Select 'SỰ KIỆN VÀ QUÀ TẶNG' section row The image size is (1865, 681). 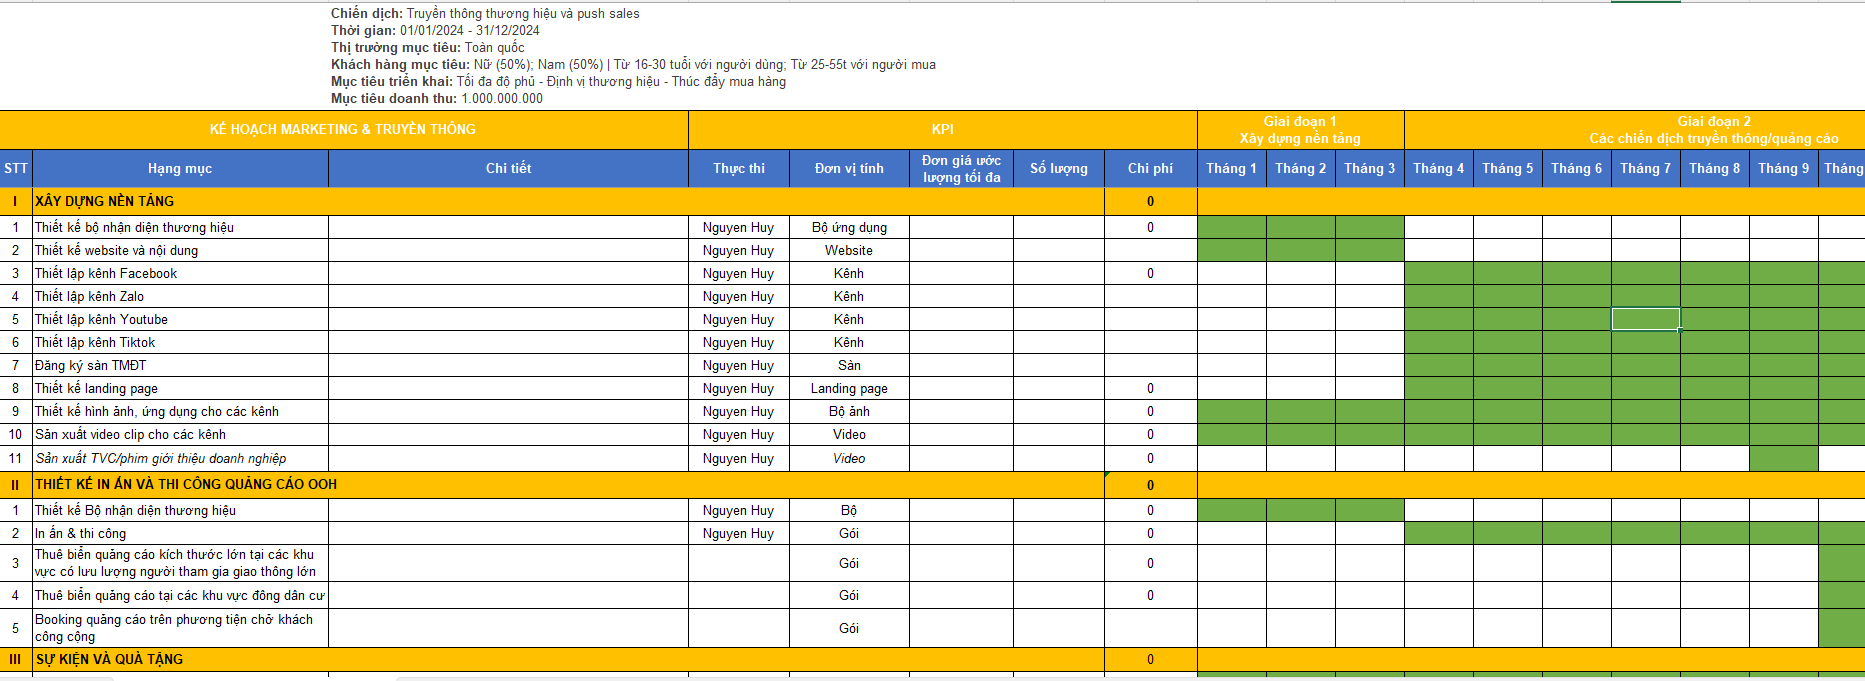pyautogui.click(x=110, y=659)
